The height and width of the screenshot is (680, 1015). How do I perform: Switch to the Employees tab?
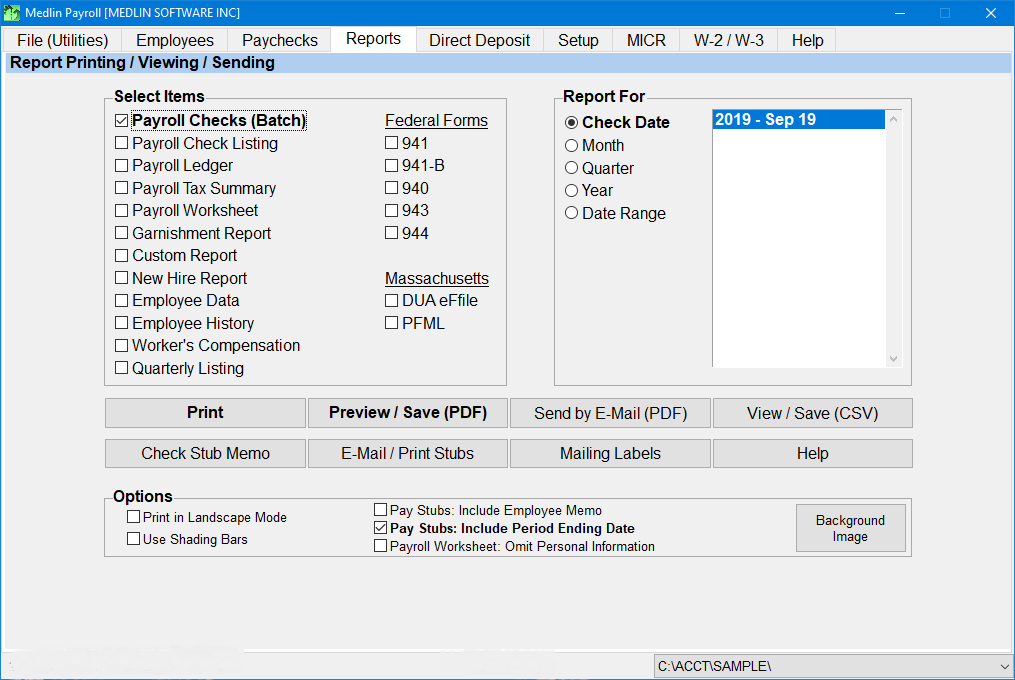[x=174, y=40]
